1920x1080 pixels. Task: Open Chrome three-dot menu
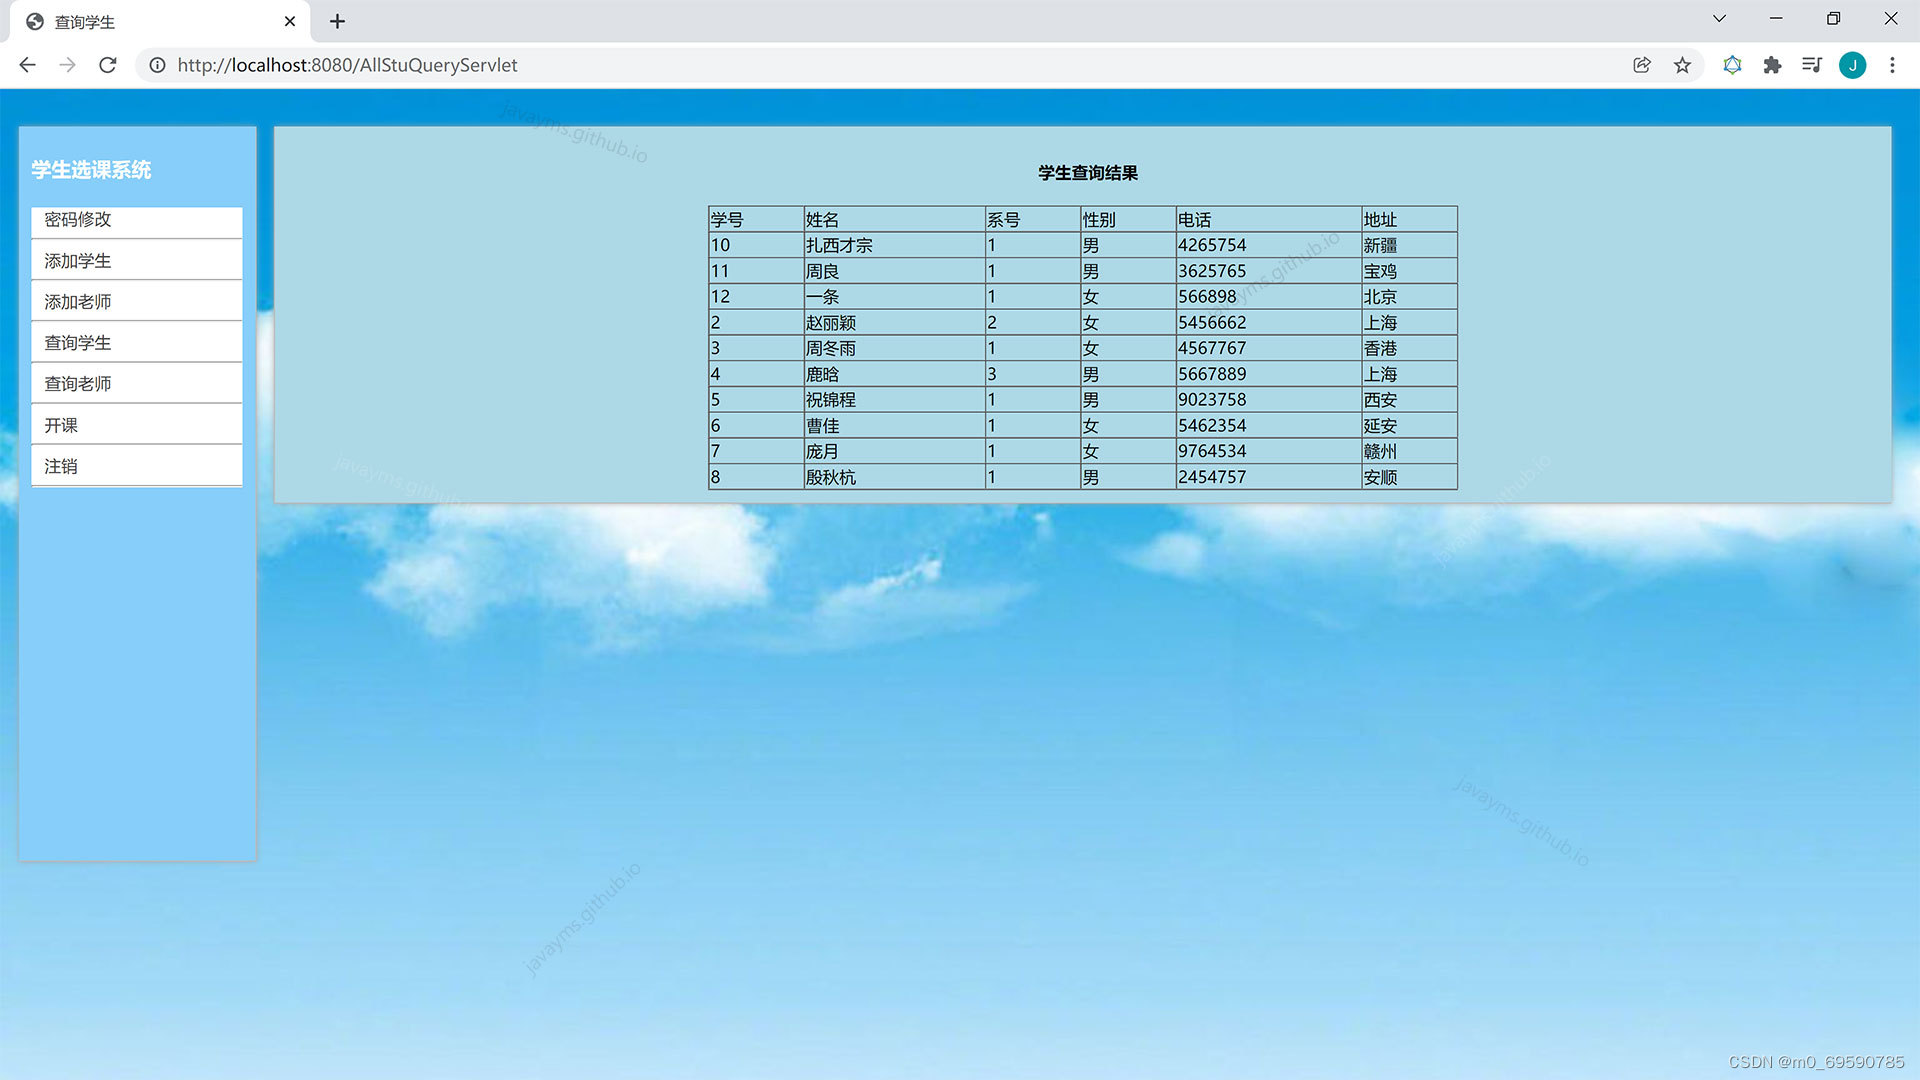(x=1892, y=65)
